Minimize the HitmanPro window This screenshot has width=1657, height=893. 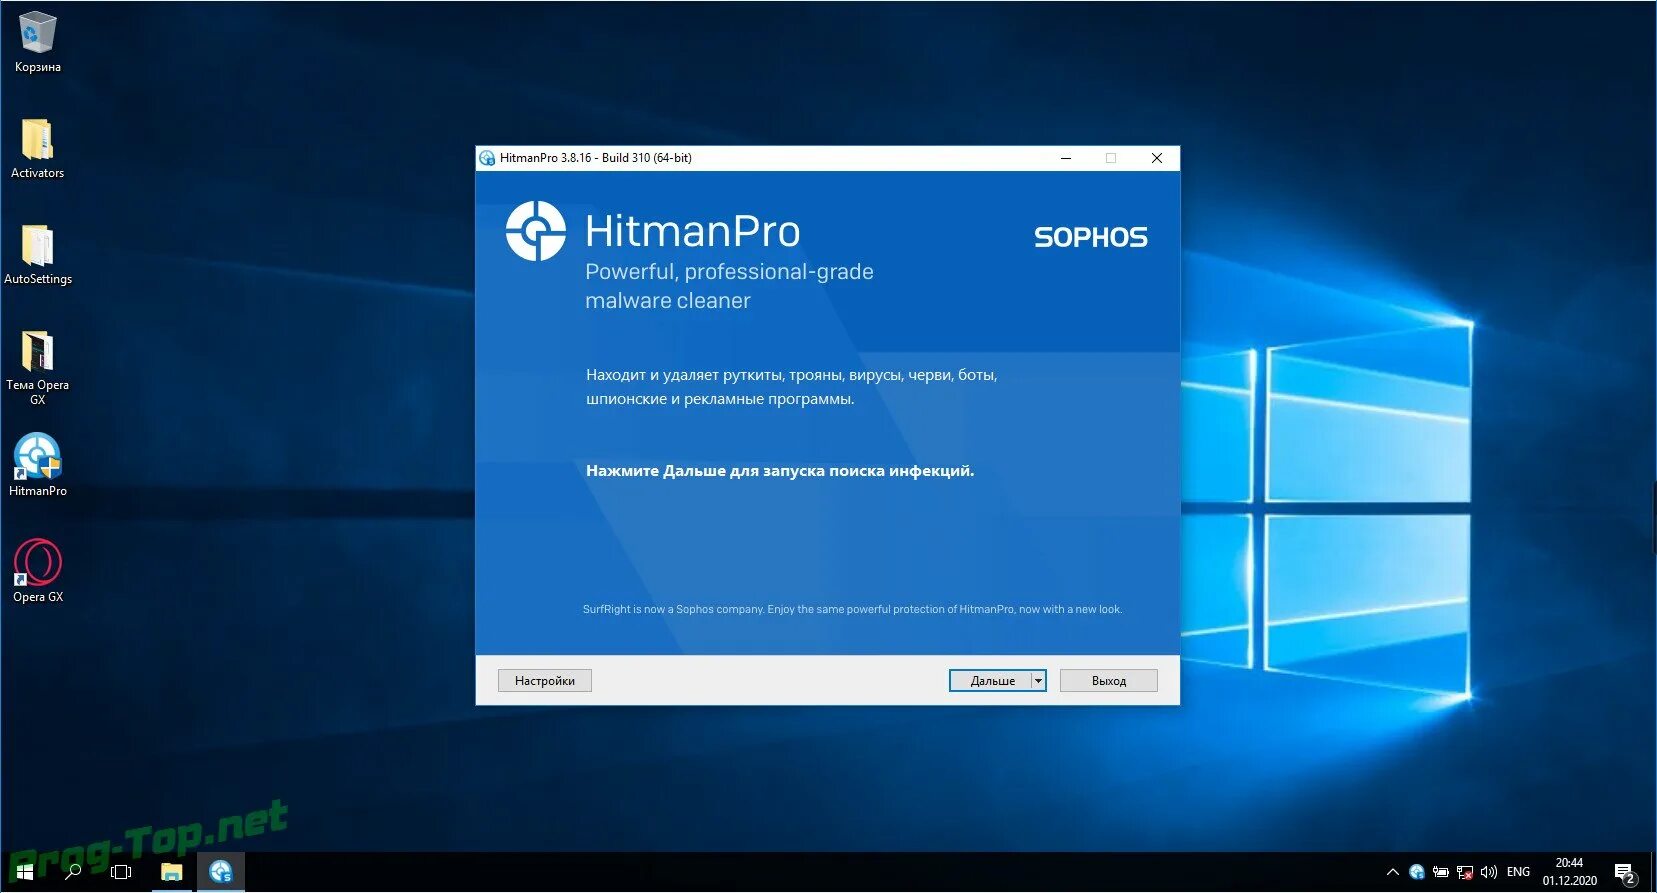(1066, 158)
